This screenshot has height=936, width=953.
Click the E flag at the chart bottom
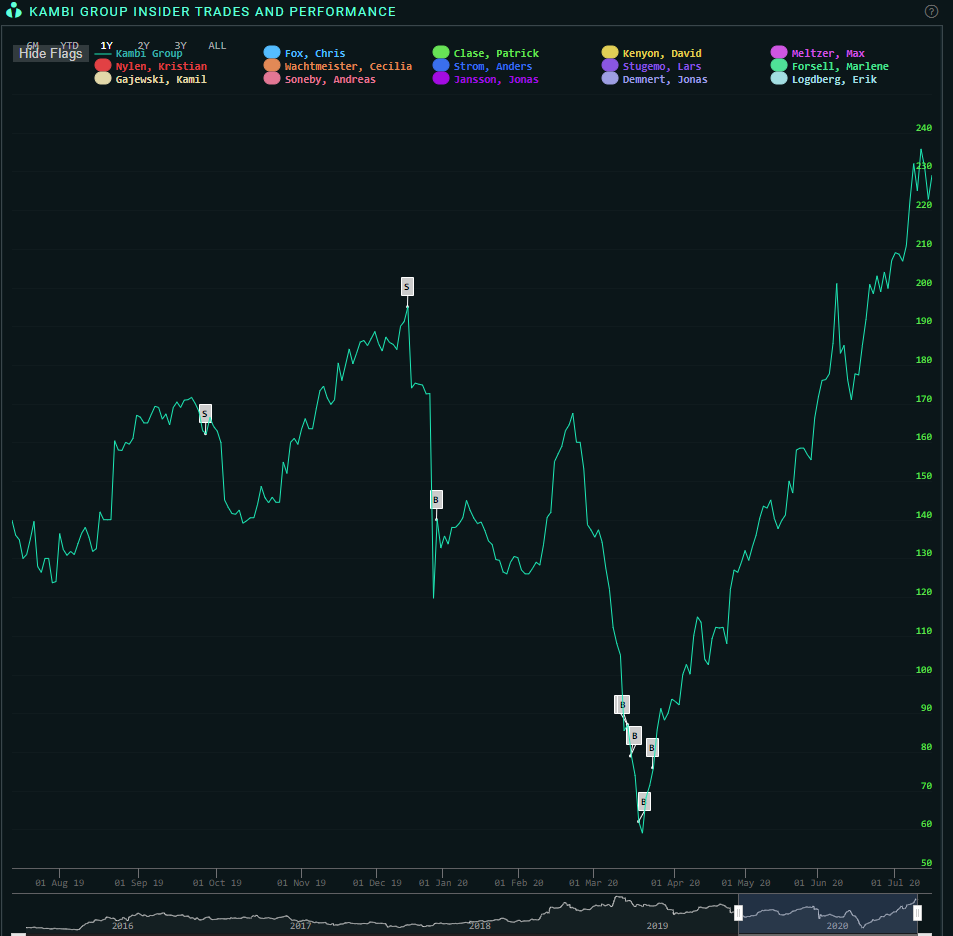644,801
